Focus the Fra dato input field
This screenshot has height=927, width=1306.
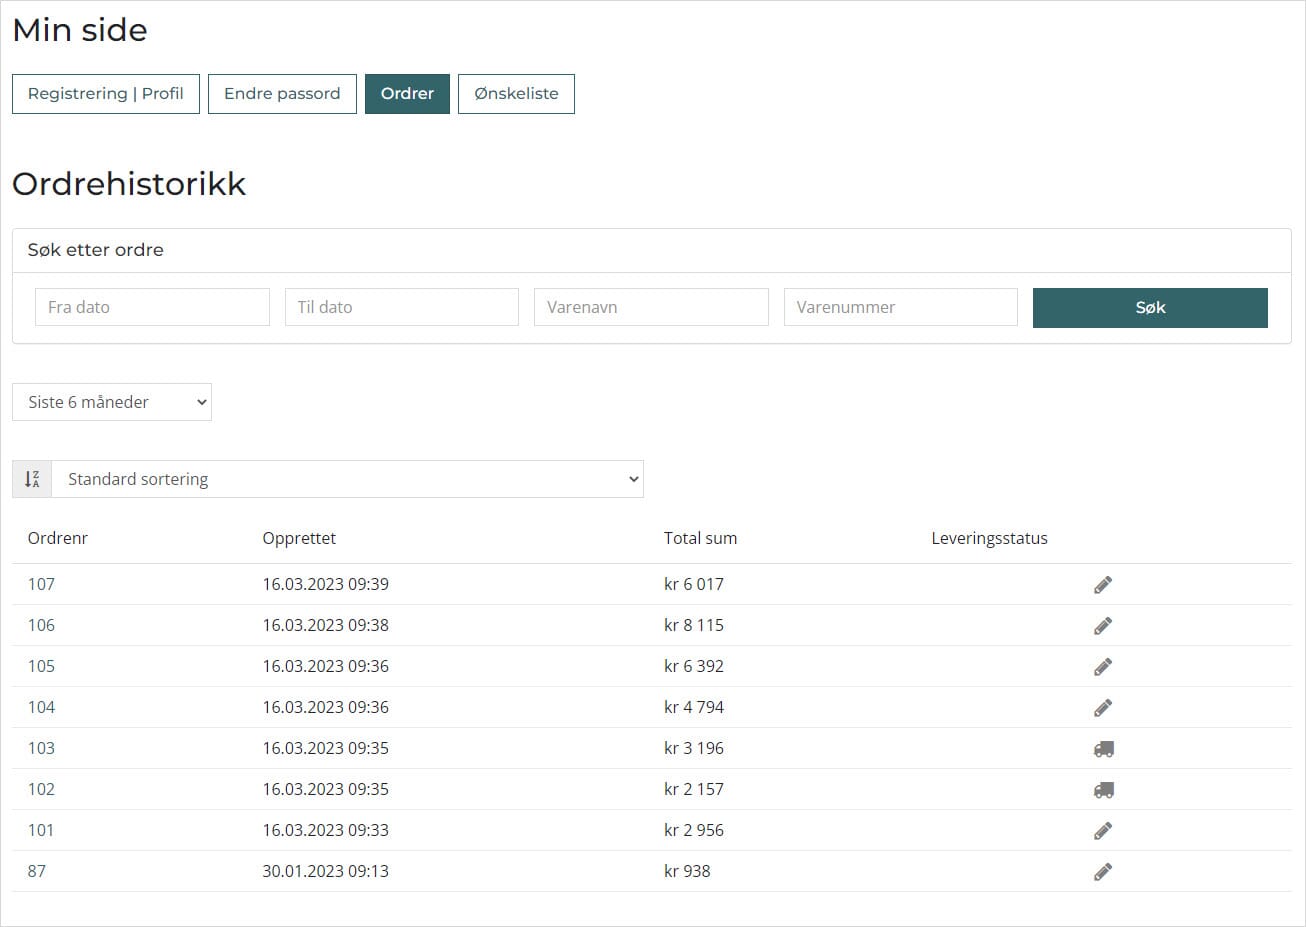coord(152,307)
